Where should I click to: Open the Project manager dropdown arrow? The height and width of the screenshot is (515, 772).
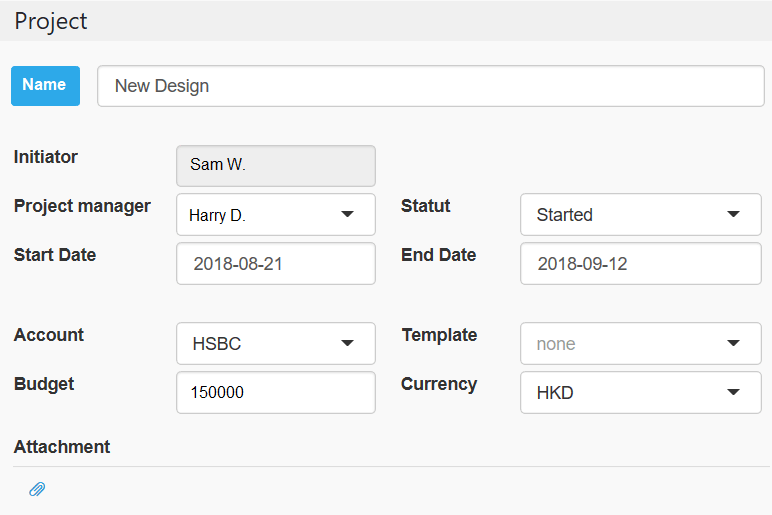pyautogui.click(x=348, y=214)
